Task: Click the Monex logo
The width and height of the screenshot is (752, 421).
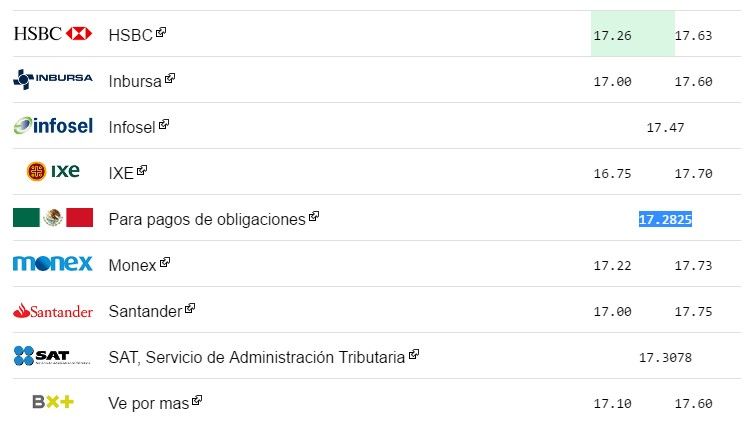Action: point(52,264)
